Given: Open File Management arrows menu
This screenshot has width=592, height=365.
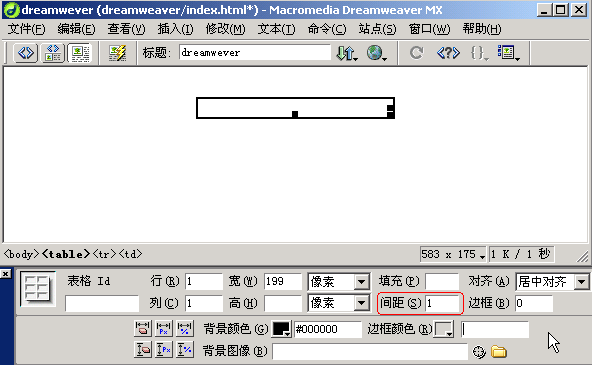Looking at the screenshot, I should click(347, 53).
